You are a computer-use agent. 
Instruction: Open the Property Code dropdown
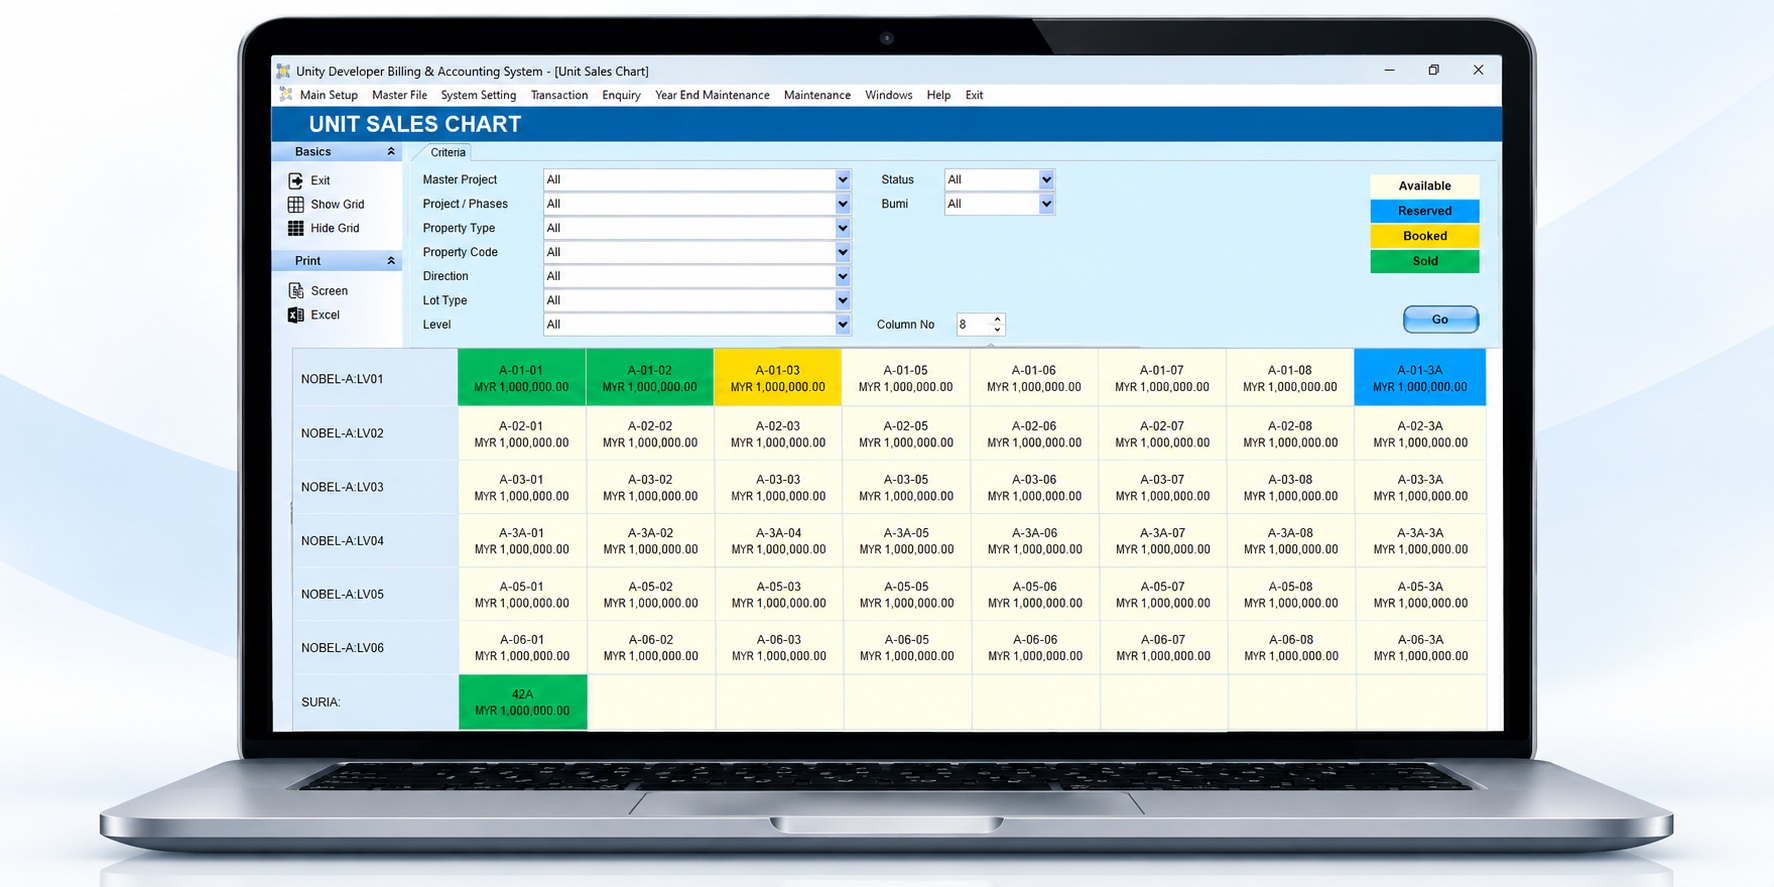[842, 252]
